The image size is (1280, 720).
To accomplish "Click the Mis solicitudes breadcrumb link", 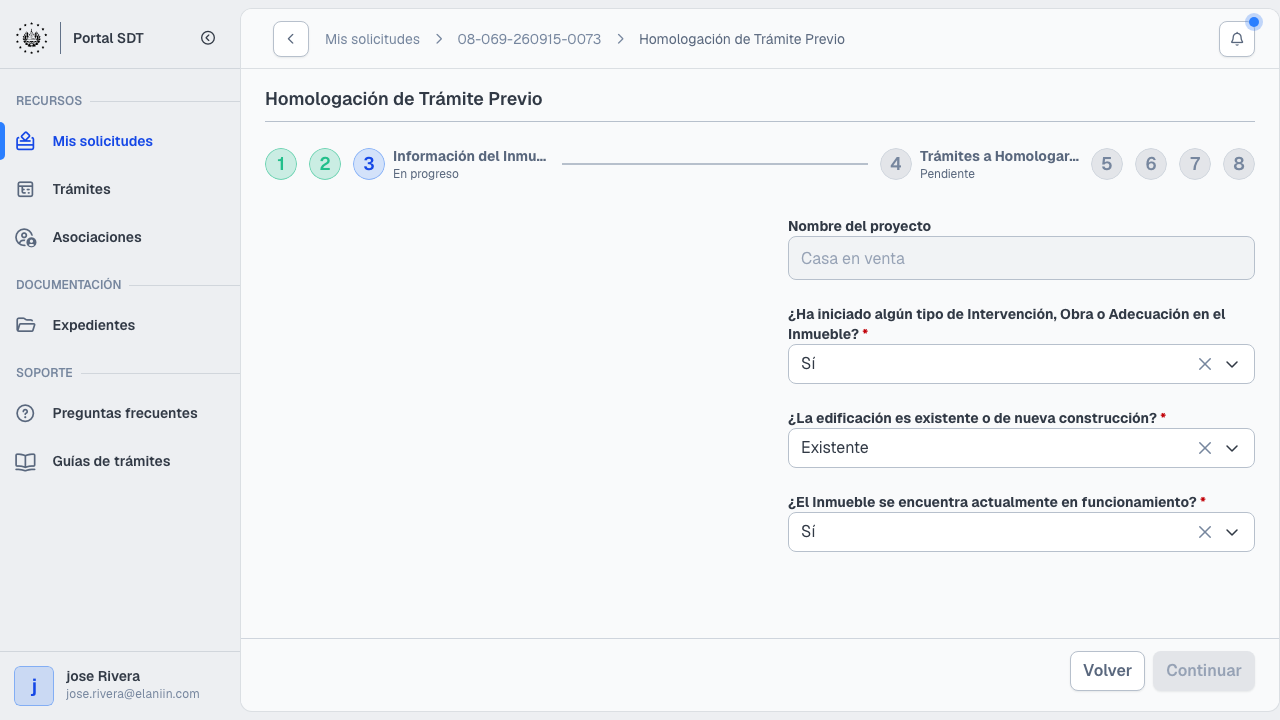I will click(x=372, y=39).
